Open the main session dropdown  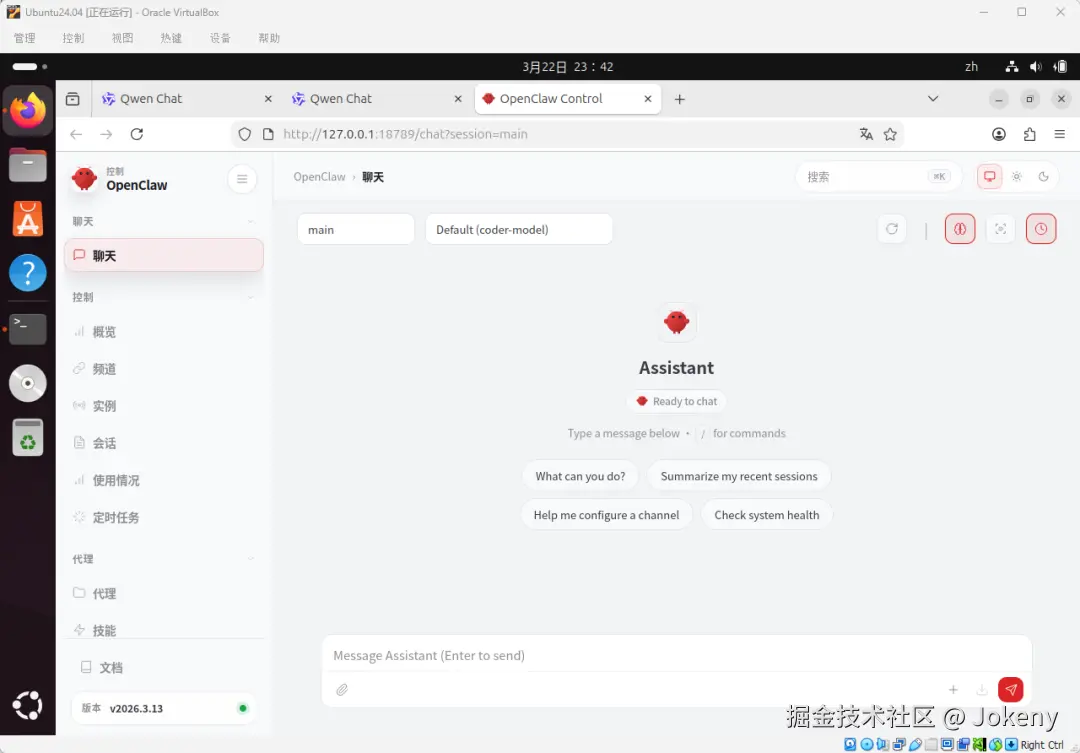tap(355, 229)
